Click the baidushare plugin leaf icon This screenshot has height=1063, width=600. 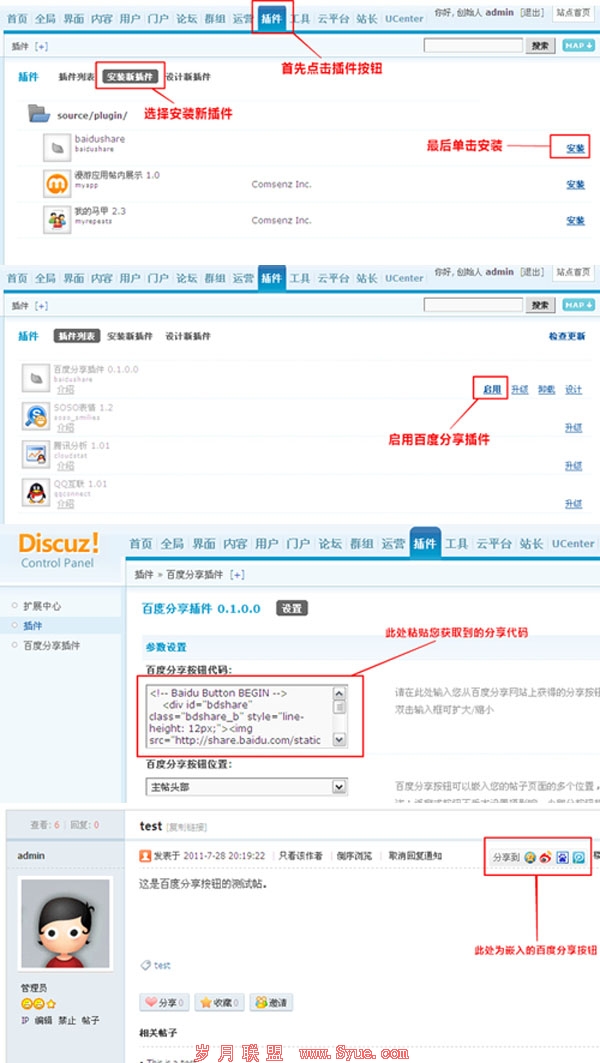tap(58, 148)
